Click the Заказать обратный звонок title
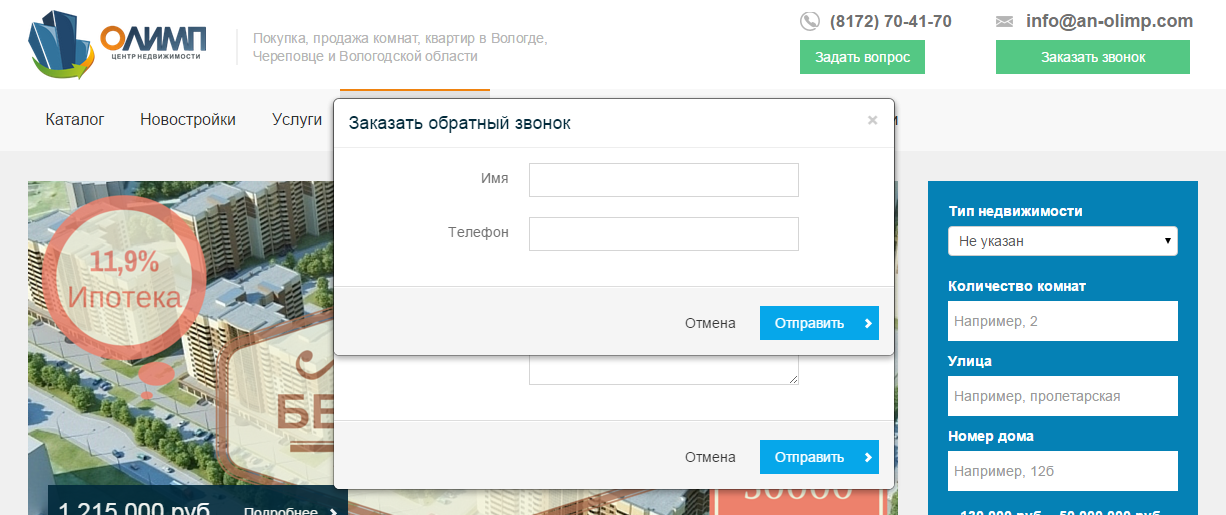The height and width of the screenshot is (515, 1226). click(460, 123)
